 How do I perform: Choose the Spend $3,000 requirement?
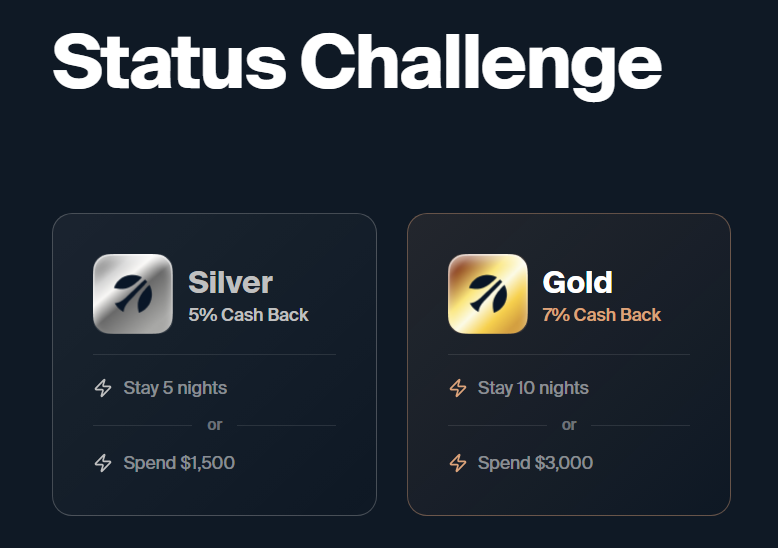coord(535,463)
